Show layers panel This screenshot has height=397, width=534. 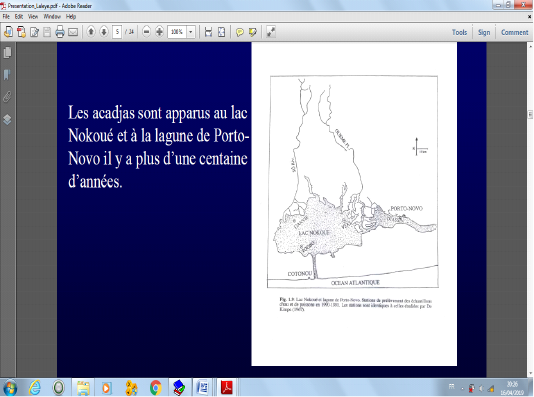[x=7, y=119]
